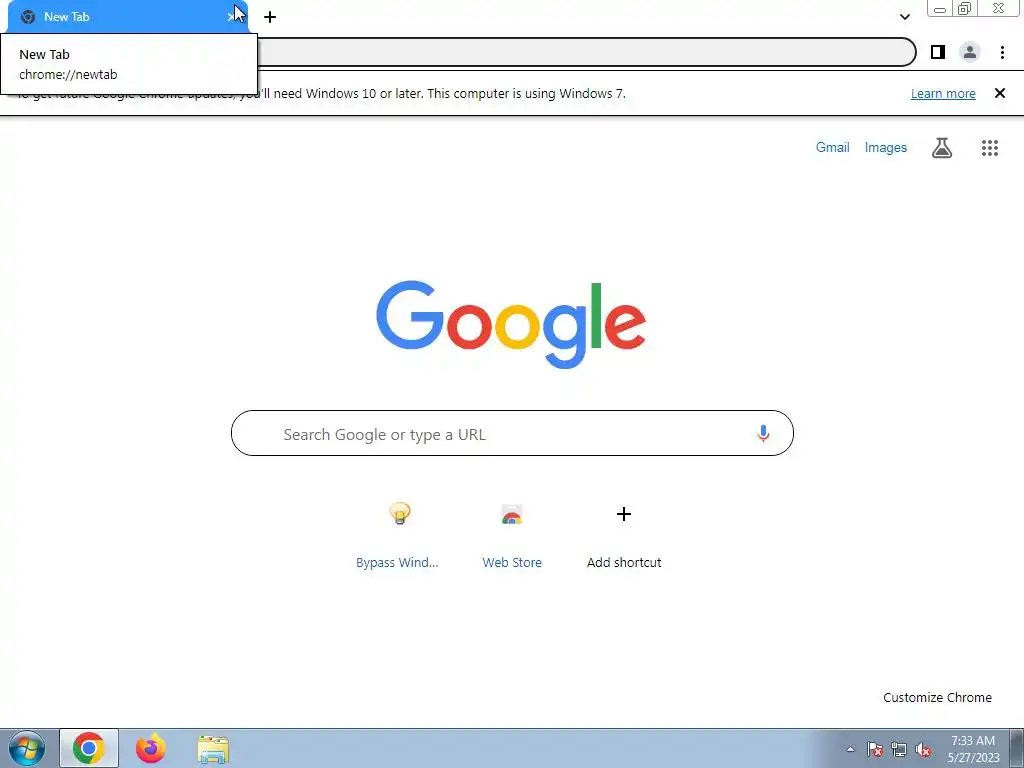Viewport: 1024px width, 768px height.
Task: Open Chrome three-dot menu
Action: click(1002, 52)
